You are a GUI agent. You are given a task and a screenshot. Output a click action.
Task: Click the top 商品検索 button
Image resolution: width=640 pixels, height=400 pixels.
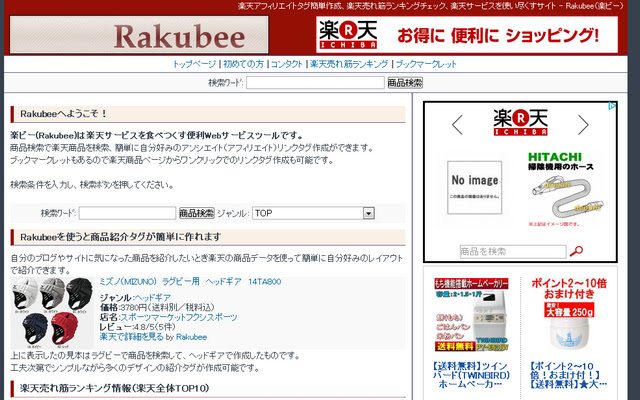tap(405, 83)
